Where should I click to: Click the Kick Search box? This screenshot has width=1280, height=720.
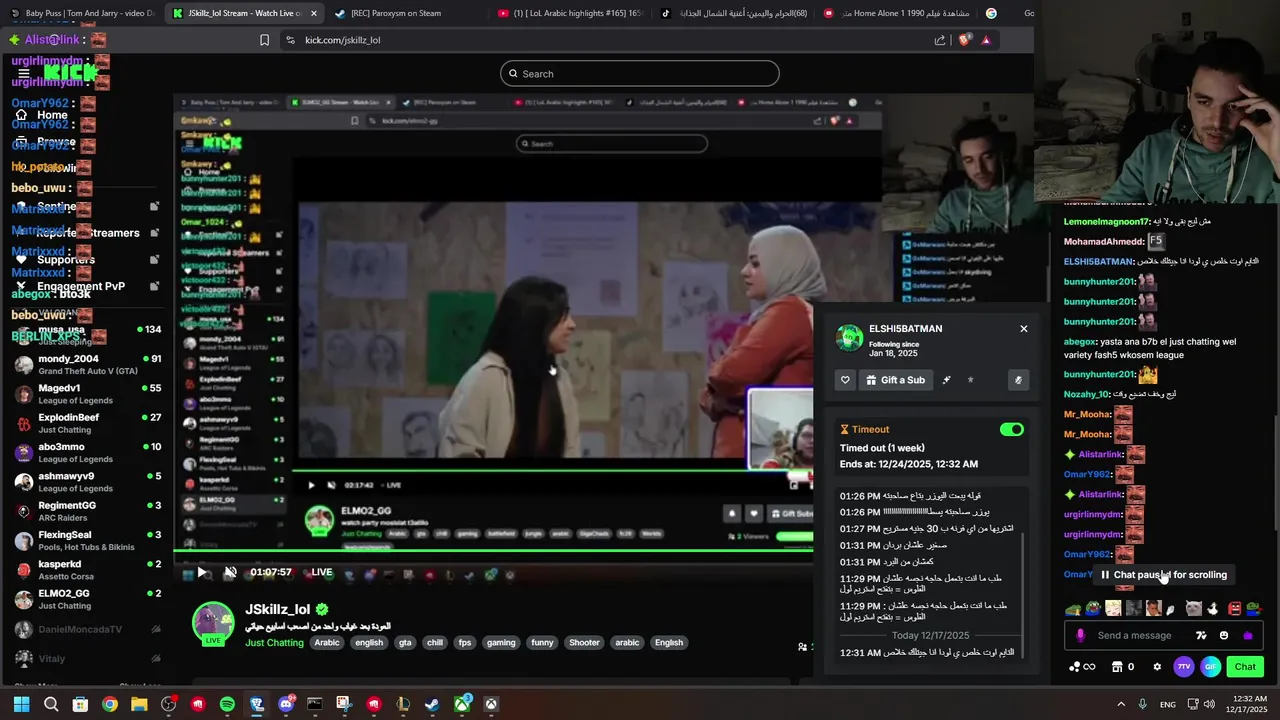(x=640, y=73)
